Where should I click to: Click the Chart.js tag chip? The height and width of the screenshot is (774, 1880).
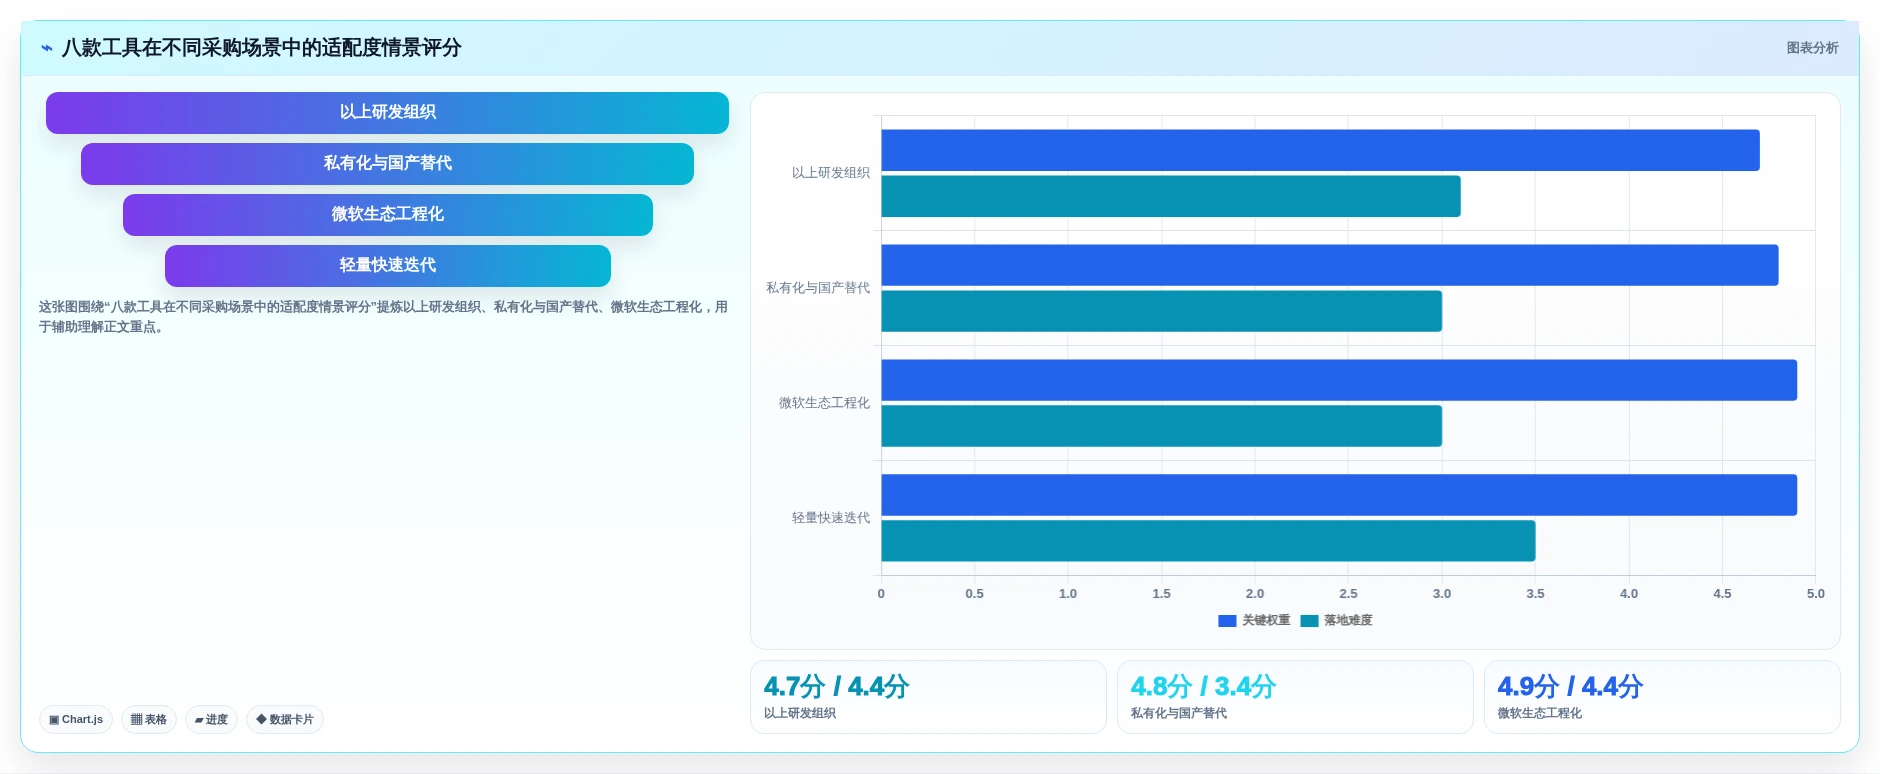point(76,719)
